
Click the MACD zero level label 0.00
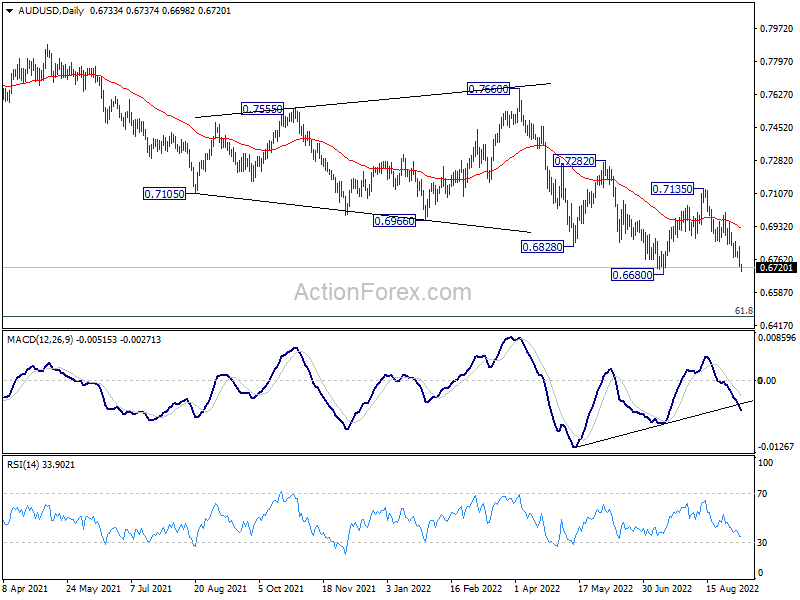(767, 381)
